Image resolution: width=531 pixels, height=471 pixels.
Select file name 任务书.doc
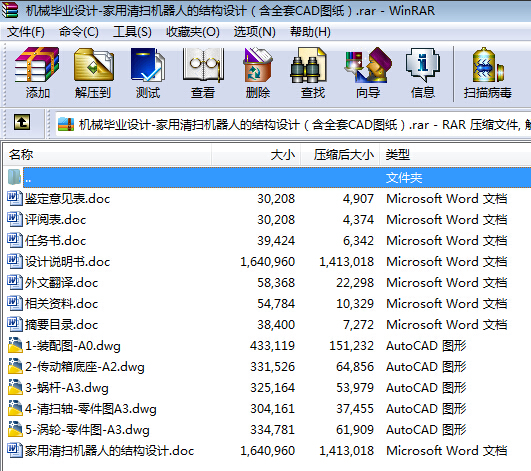pyautogui.click(x=56, y=241)
